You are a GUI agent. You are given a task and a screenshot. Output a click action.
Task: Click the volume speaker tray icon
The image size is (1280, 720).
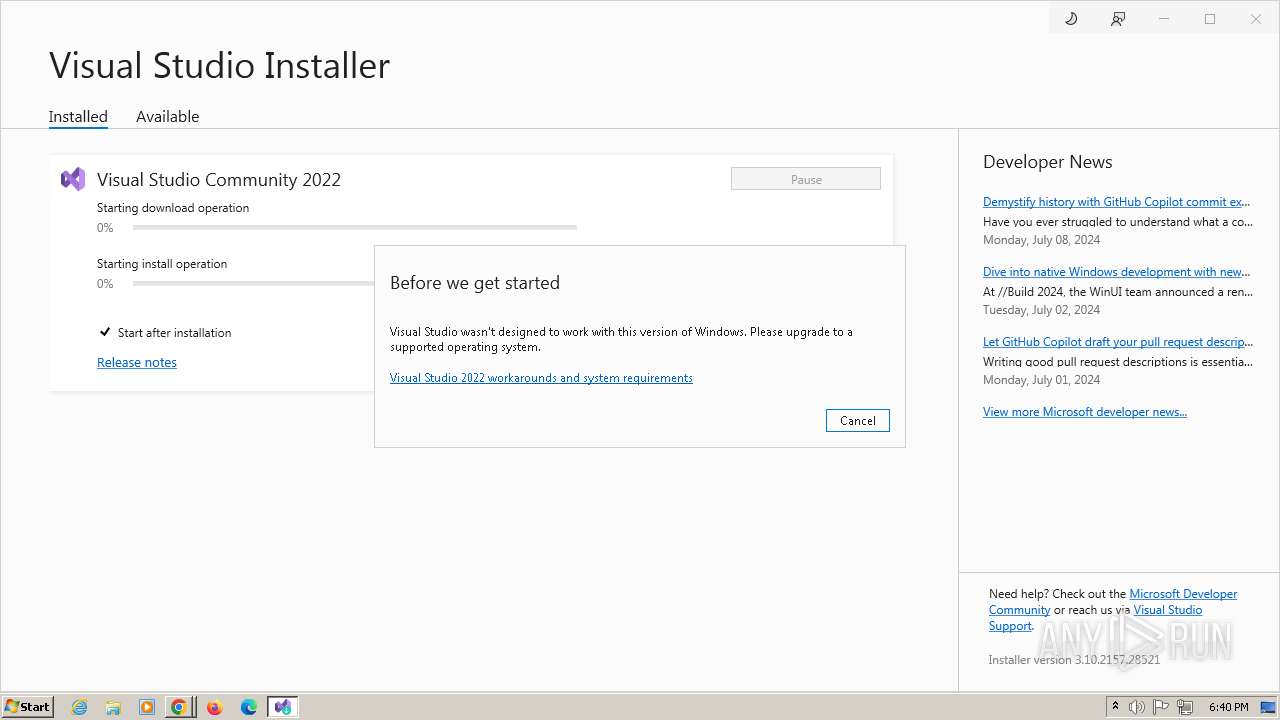click(1137, 707)
